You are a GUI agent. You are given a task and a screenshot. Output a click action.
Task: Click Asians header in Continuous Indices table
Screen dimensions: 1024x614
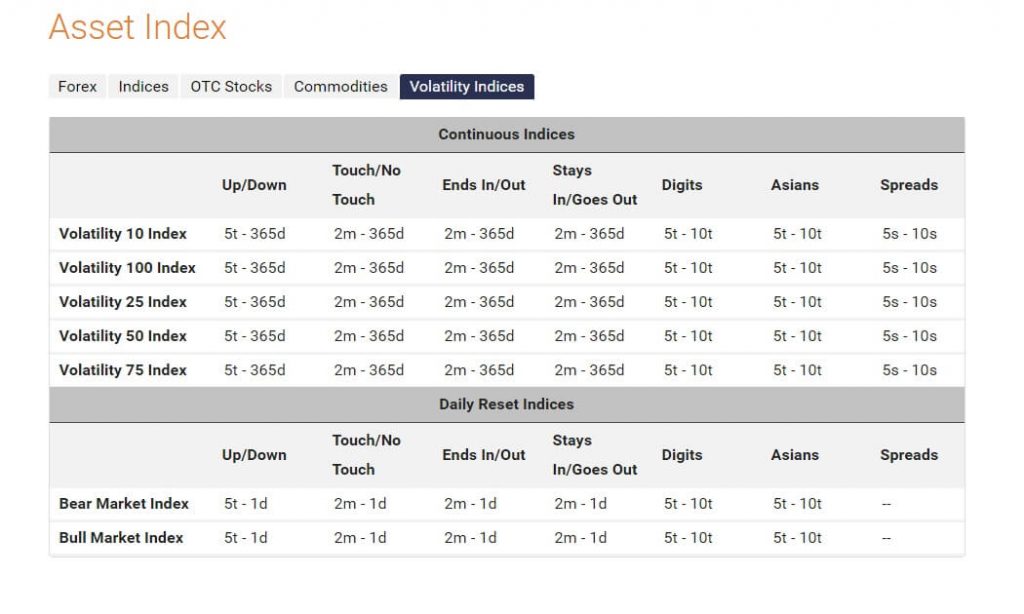click(x=795, y=186)
